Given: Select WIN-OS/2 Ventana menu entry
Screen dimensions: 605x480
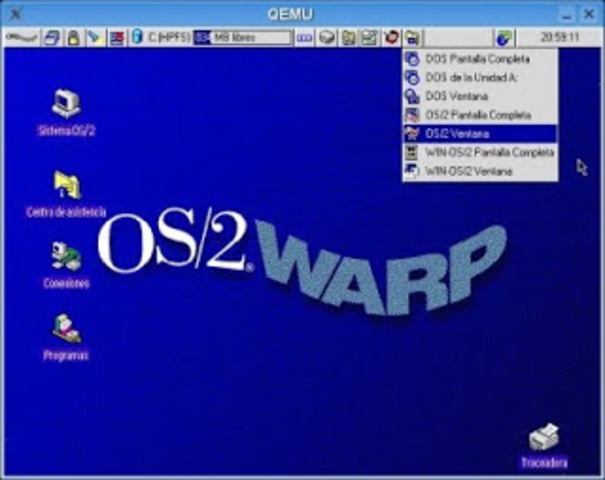Looking at the screenshot, I should 480,171.
